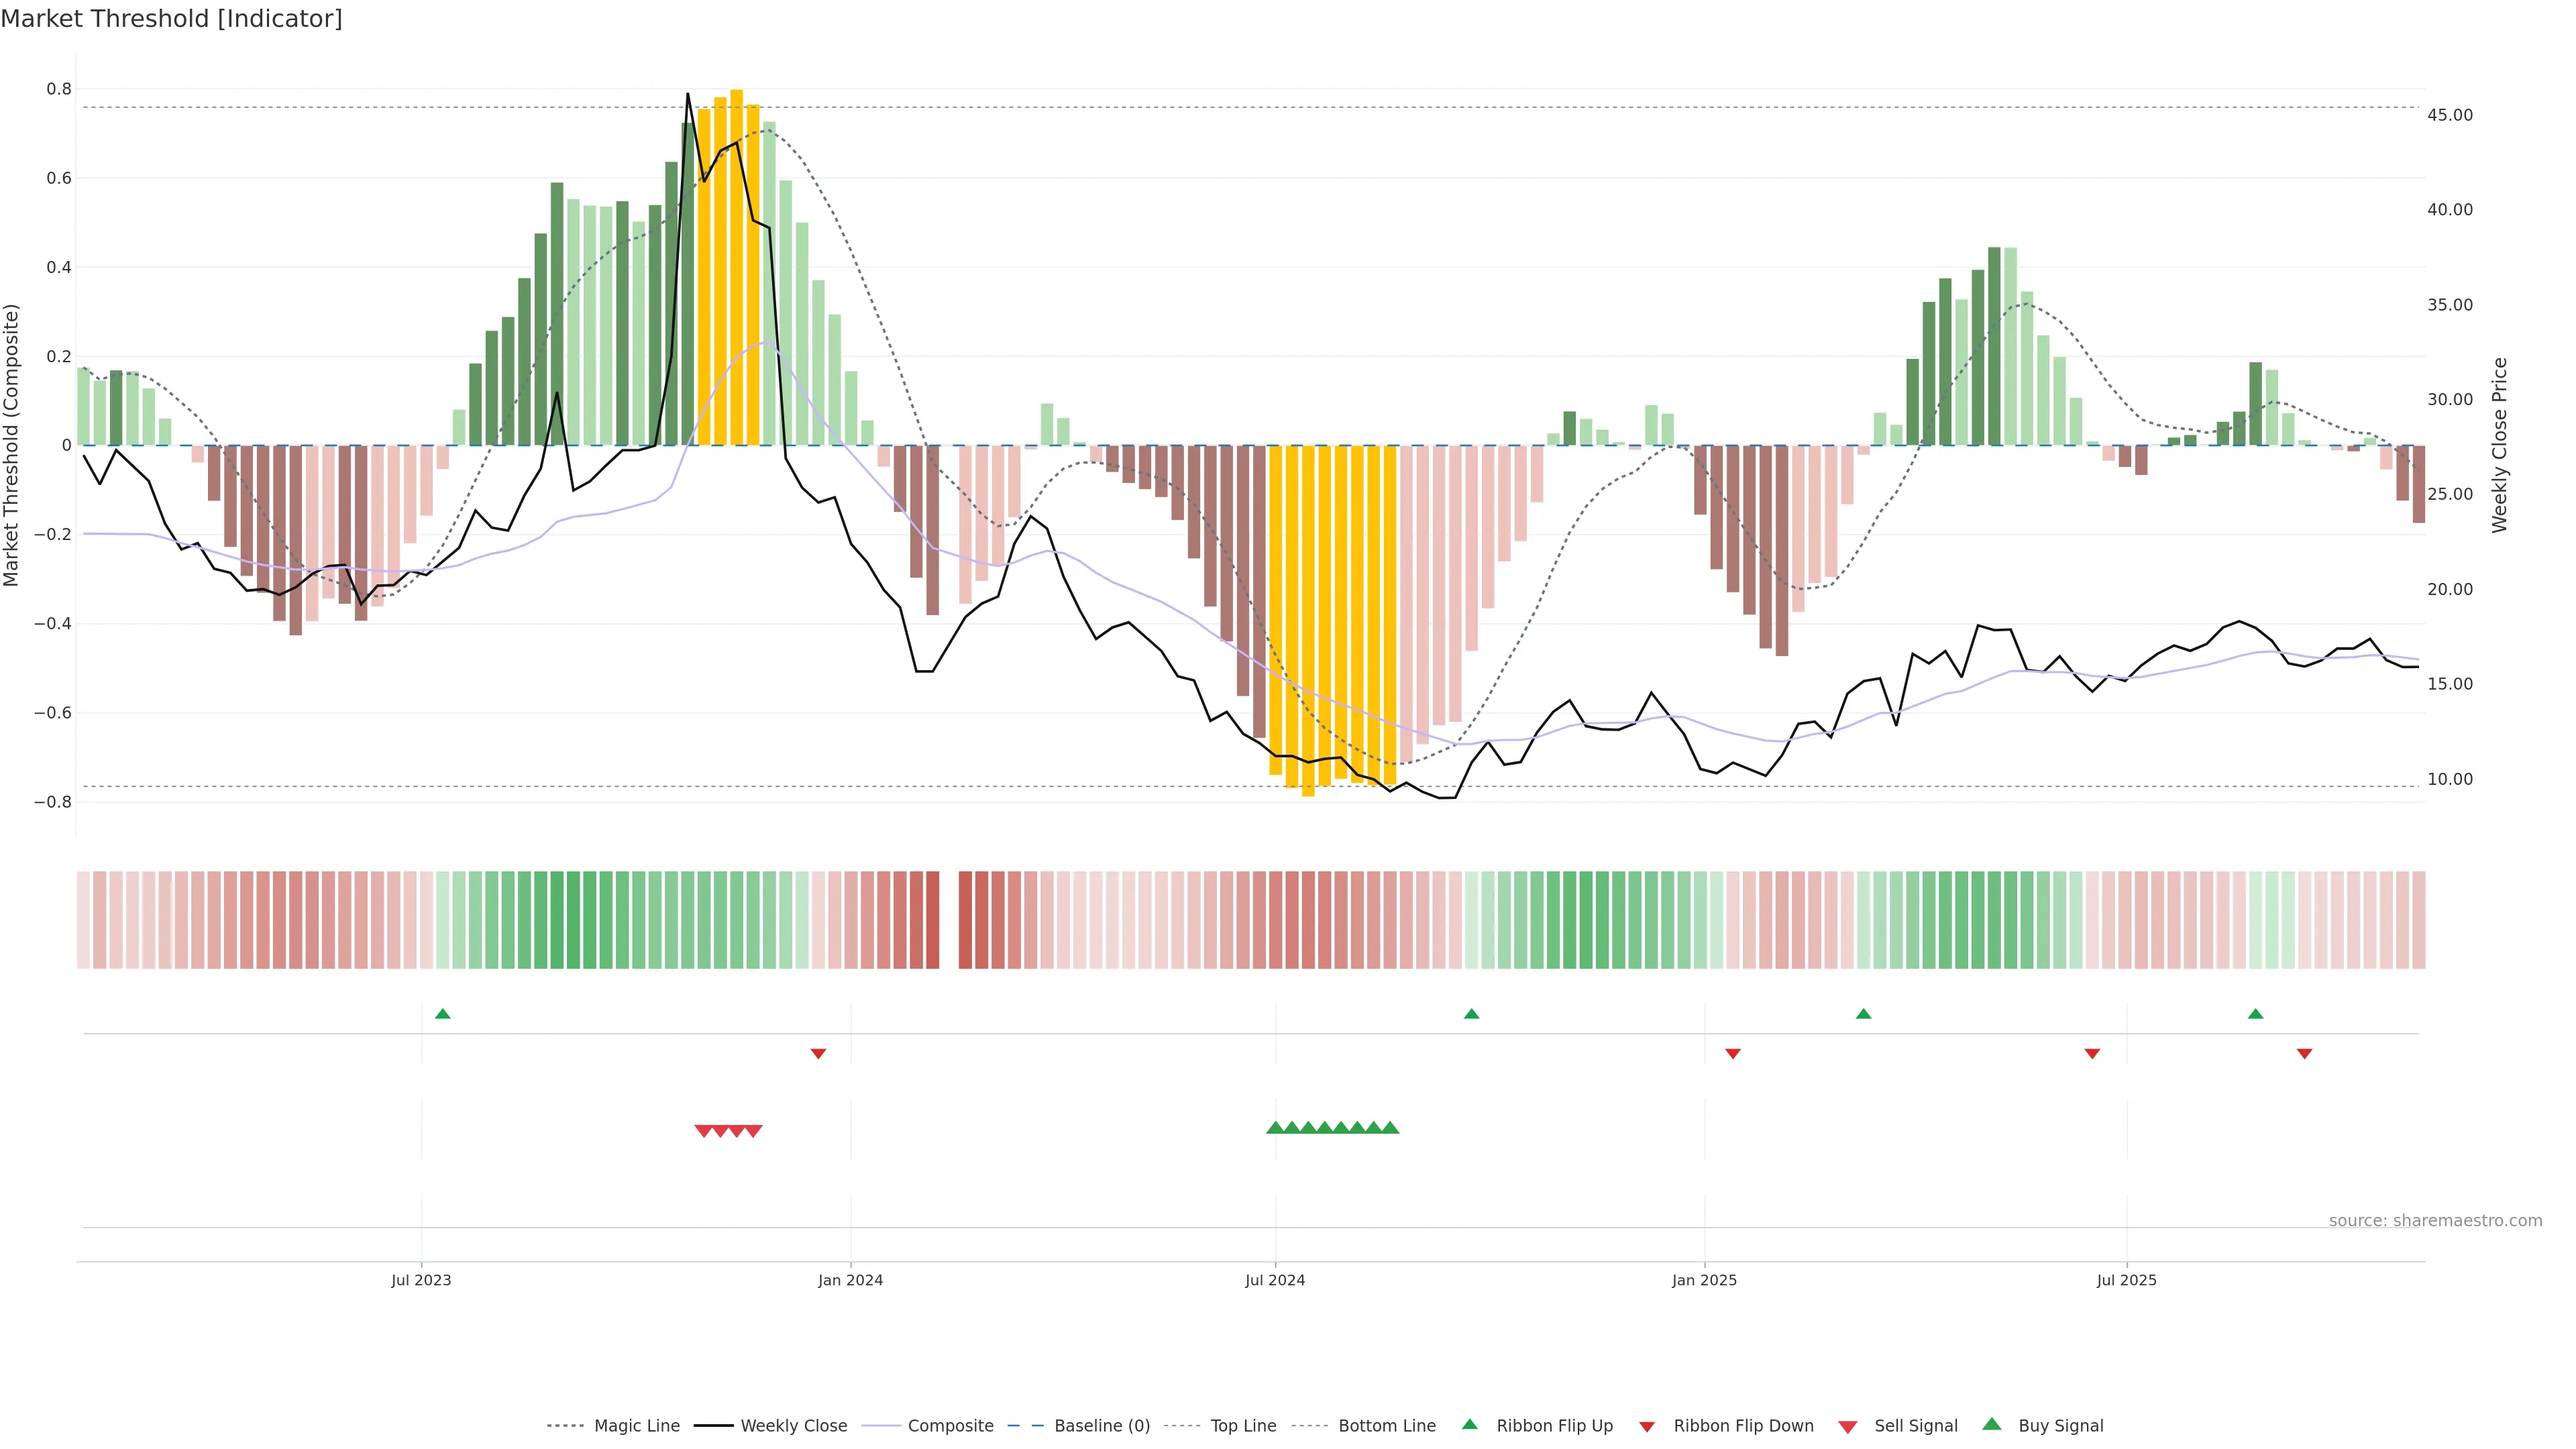Click the Ribbon Flip Down legend triangle icon

(x=1647, y=1426)
